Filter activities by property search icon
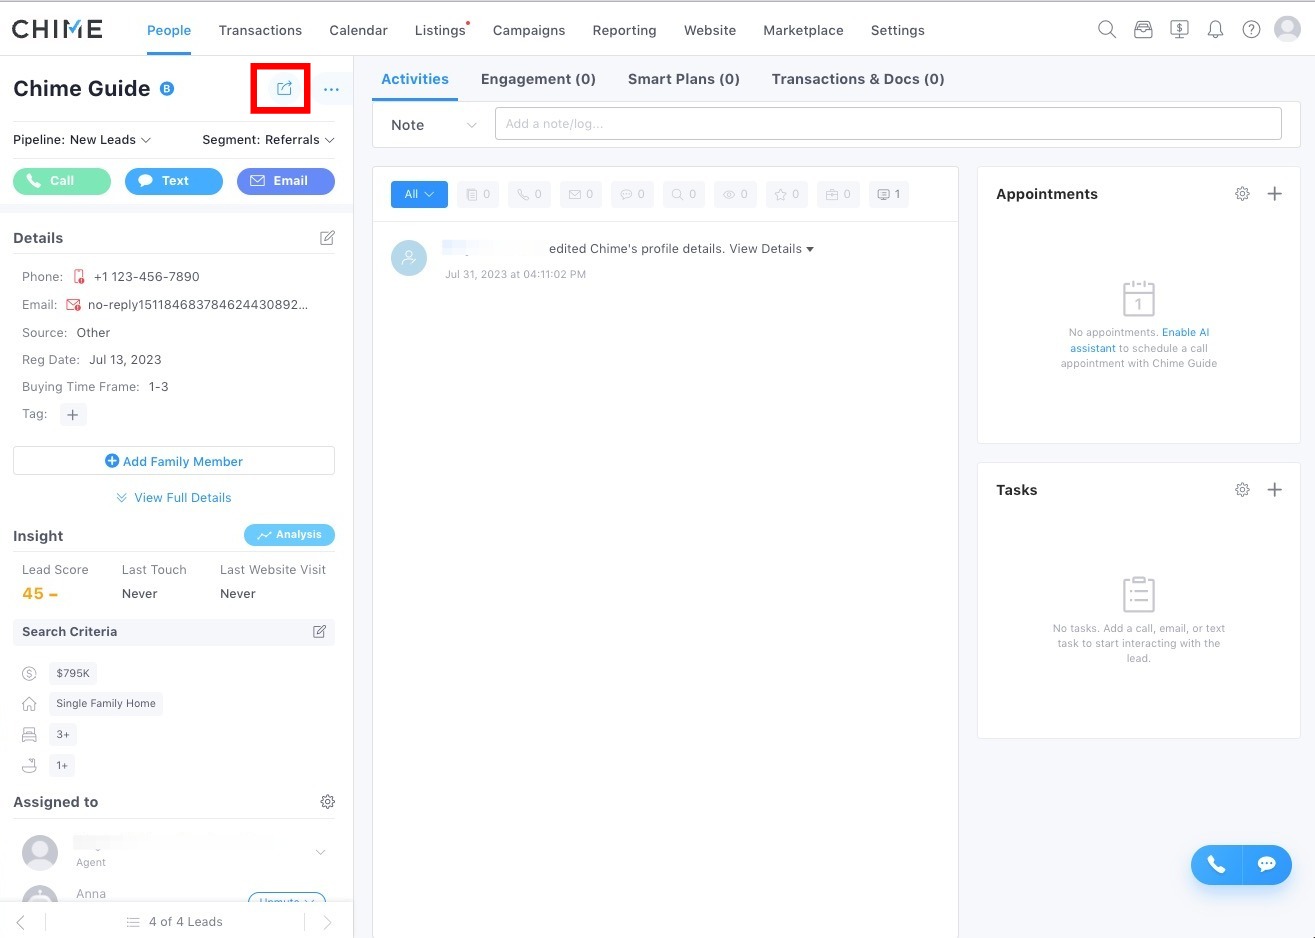 tap(684, 194)
